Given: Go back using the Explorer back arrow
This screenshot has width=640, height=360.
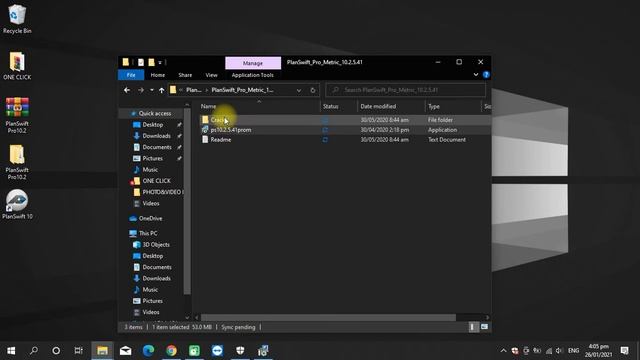Looking at the screenshot, I should click(x=127, y=90).
